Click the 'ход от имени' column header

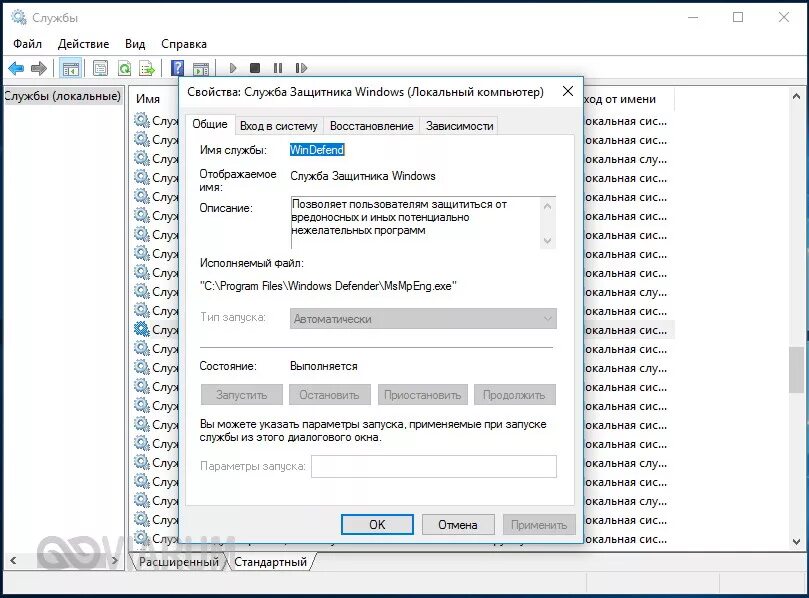click(620, 99)
